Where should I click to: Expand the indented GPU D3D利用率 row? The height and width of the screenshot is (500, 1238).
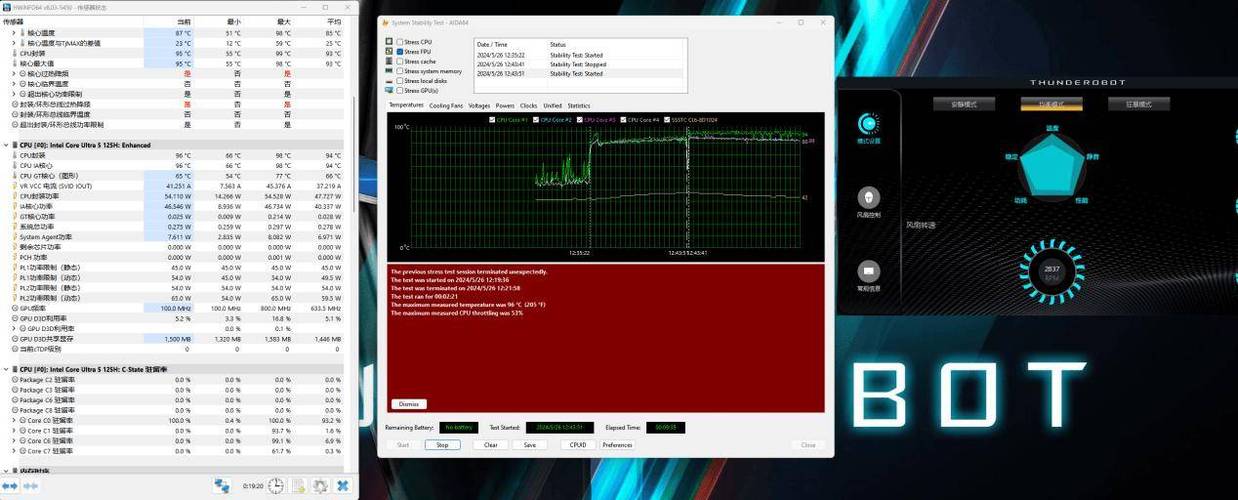coord(13,328)
